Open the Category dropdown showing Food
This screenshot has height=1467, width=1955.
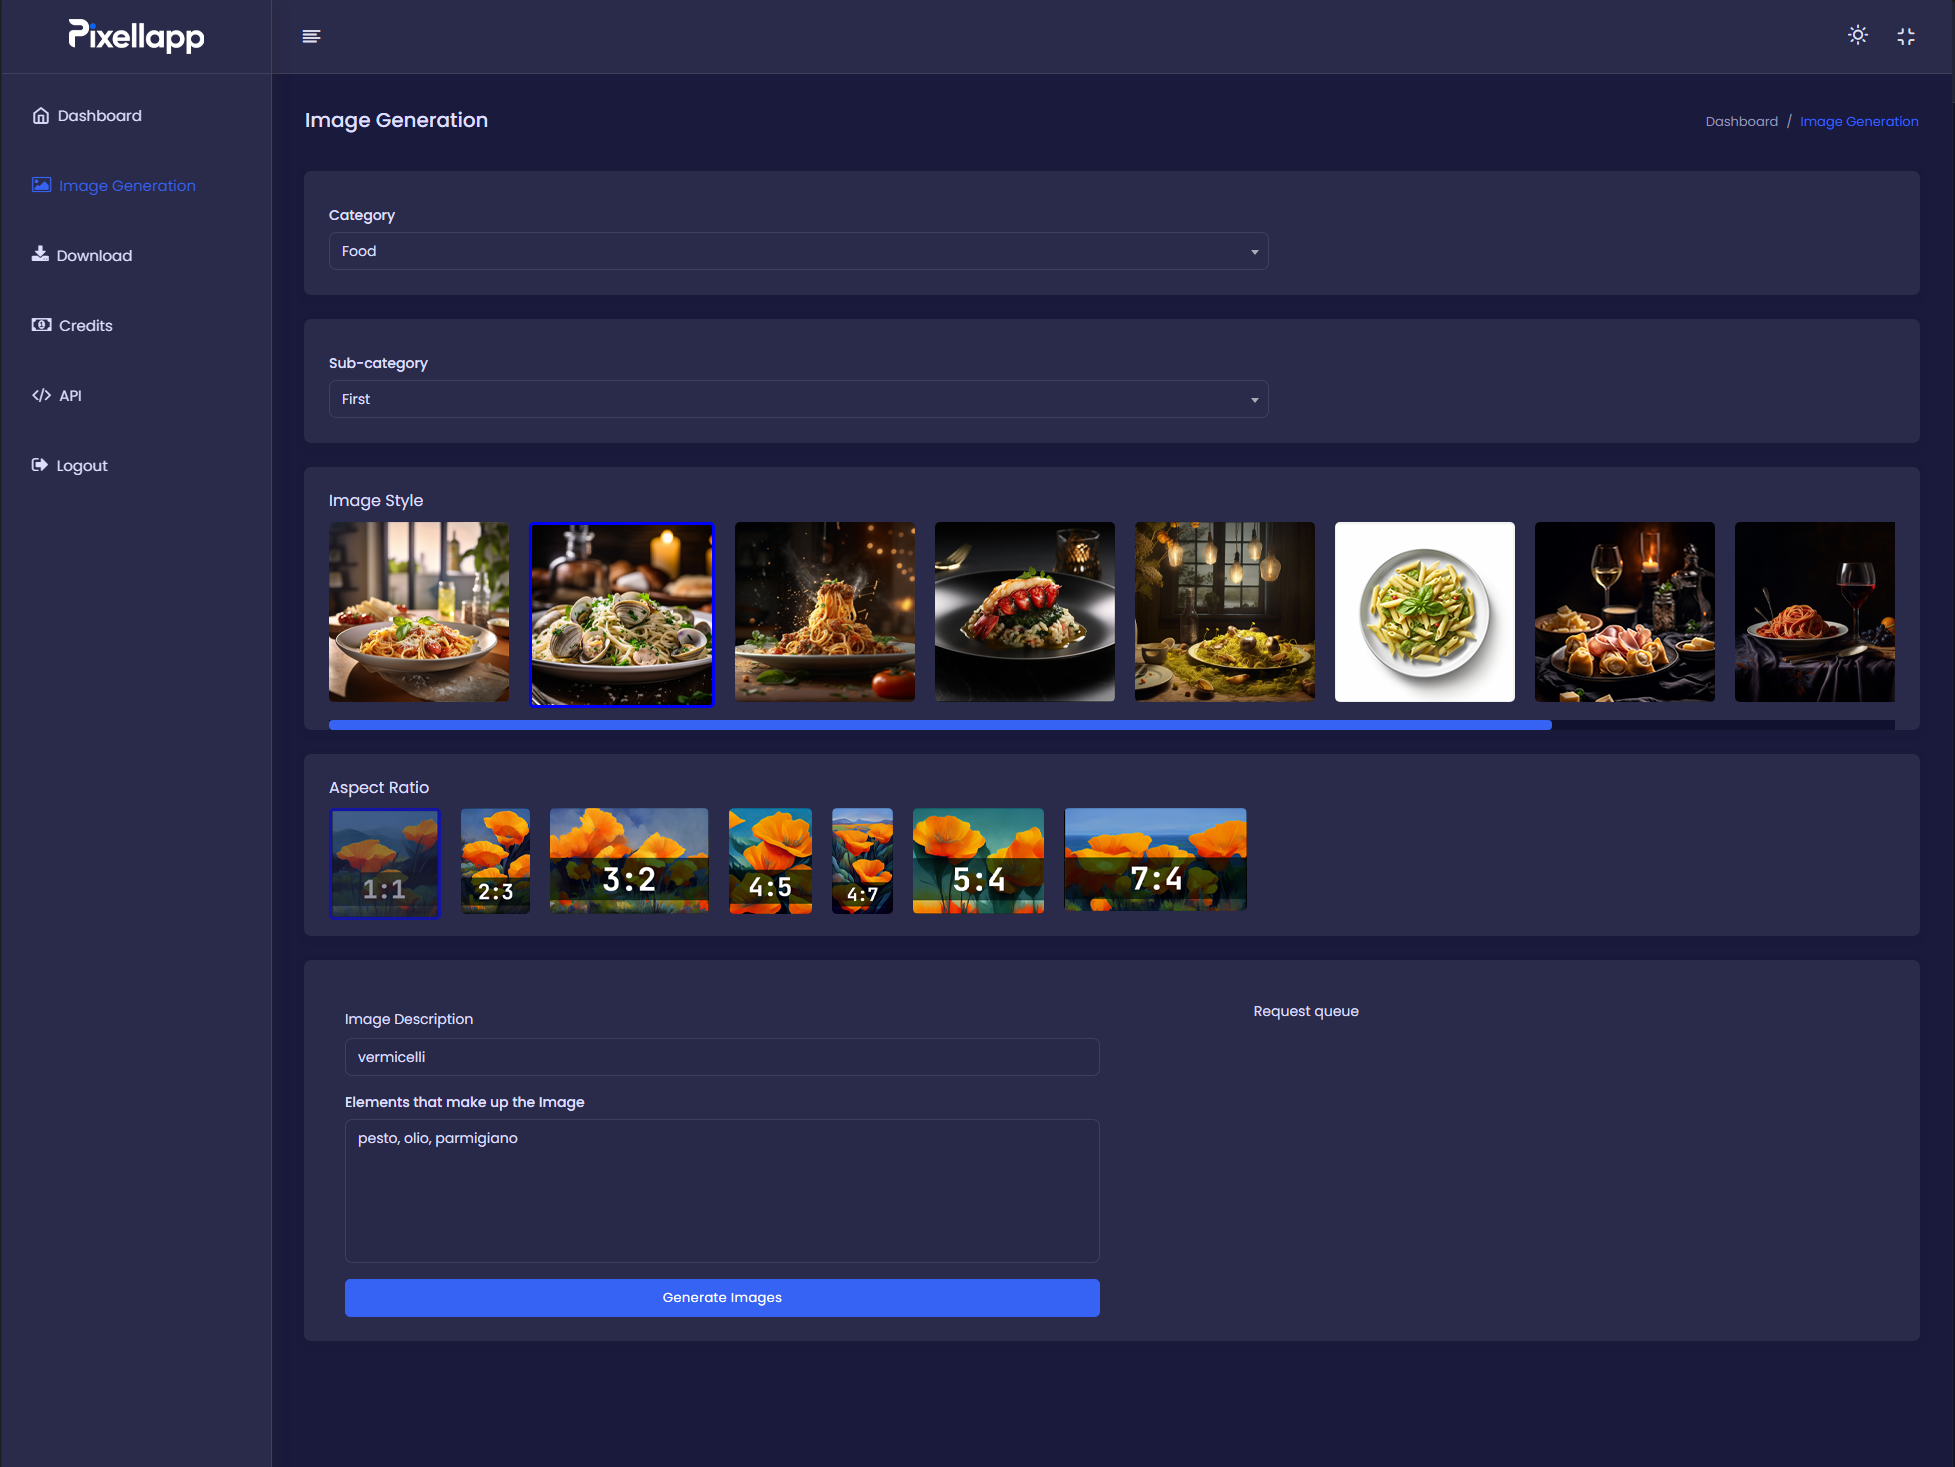pos(798,251)
